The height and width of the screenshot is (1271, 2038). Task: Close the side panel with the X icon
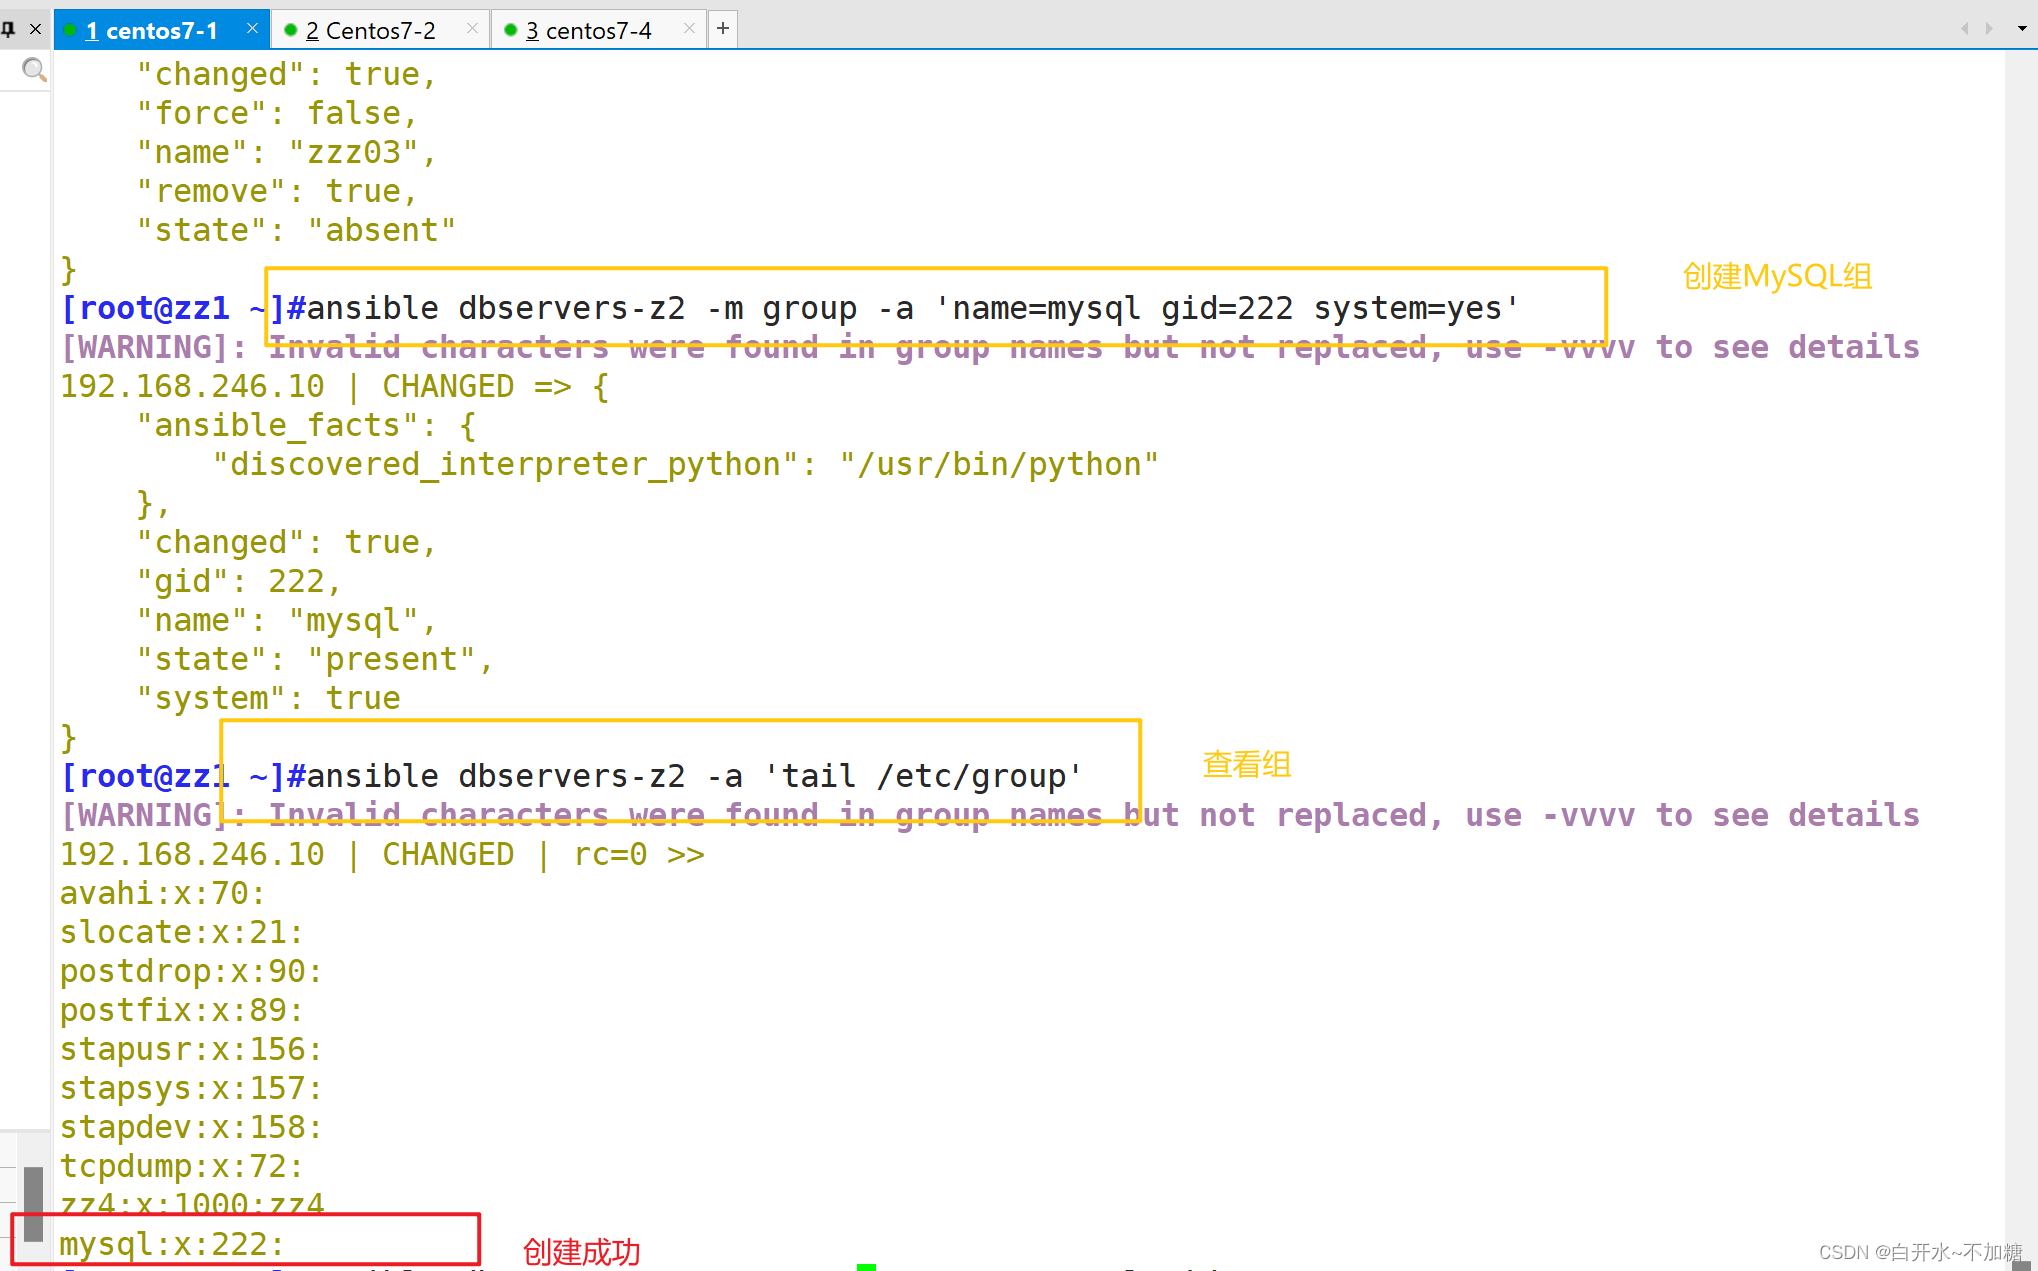35,29
